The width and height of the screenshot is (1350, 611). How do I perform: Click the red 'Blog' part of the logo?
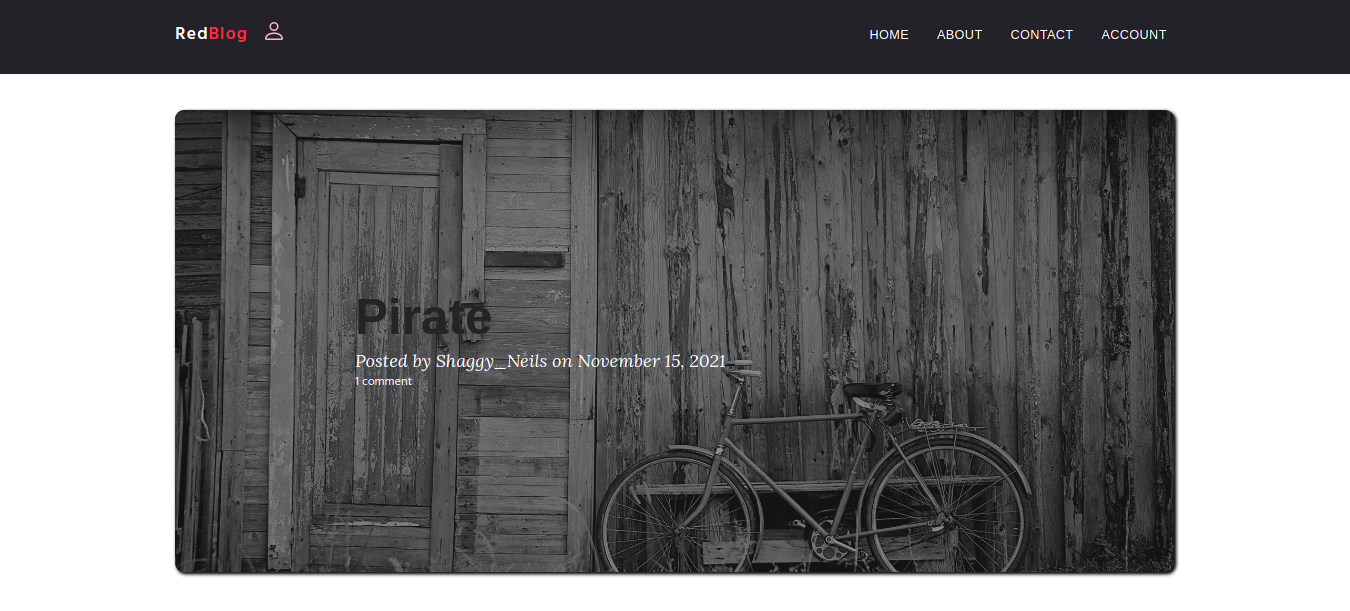229,34
